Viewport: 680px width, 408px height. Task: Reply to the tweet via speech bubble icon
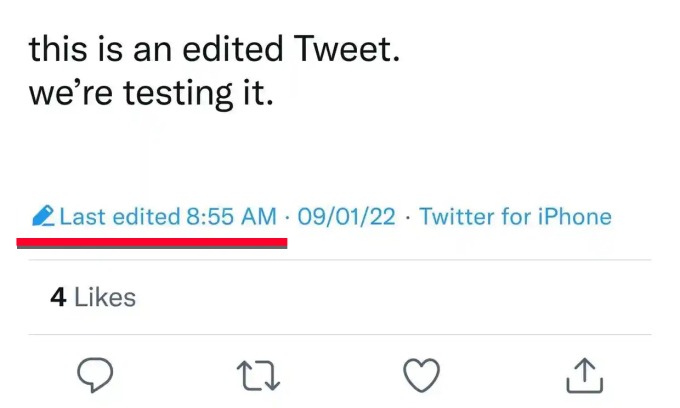[x=96, y=374]
